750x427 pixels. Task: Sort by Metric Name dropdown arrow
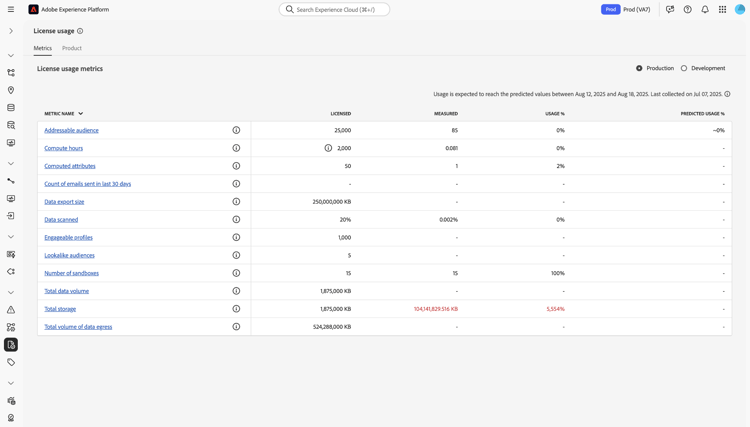[x=80, y=114]
